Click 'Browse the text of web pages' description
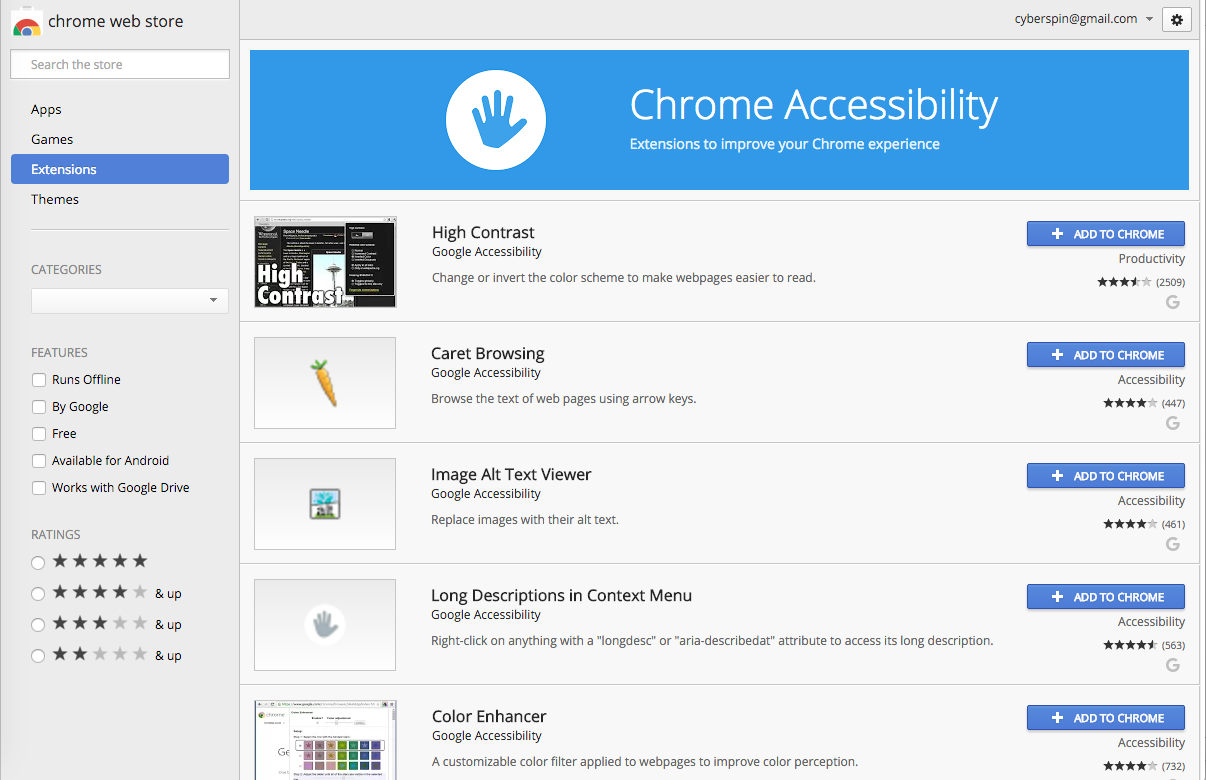Screen dimensions: 1206x780 (564, 399)
